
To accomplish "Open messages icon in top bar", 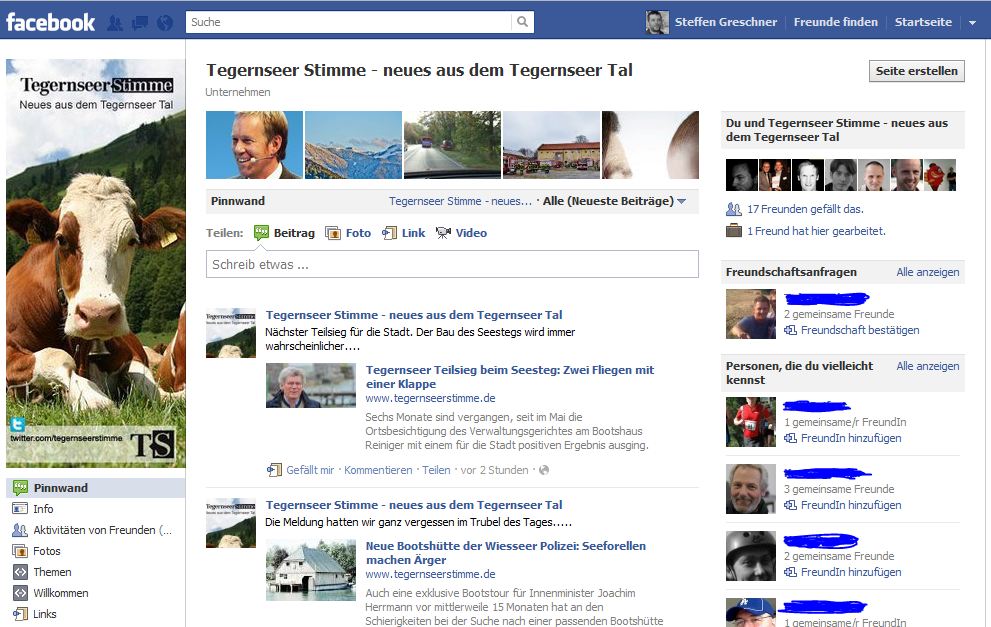I will 140,23.
